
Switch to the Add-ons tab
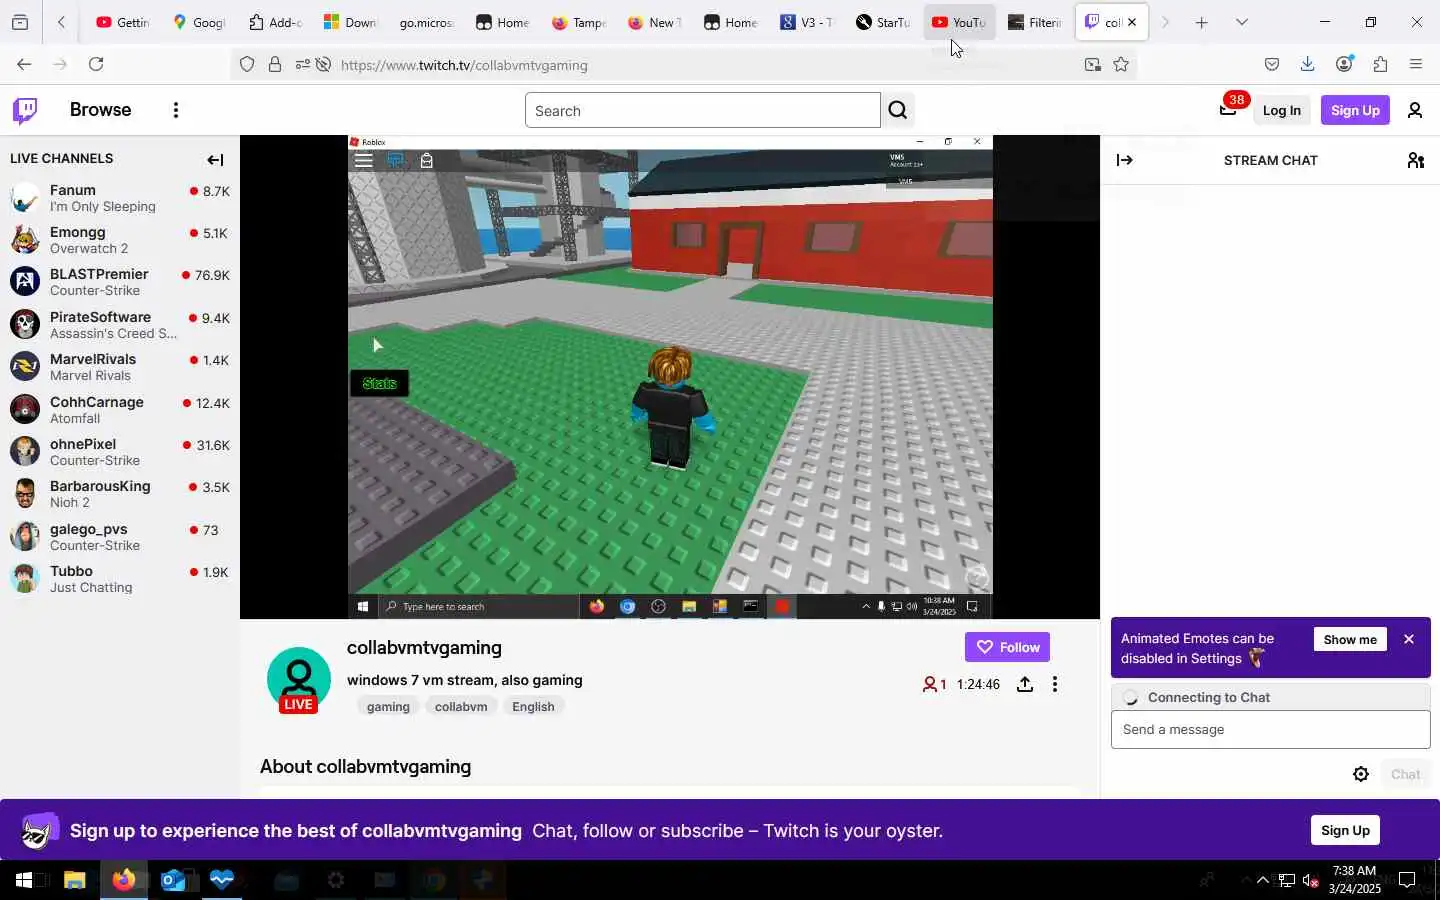275,22
